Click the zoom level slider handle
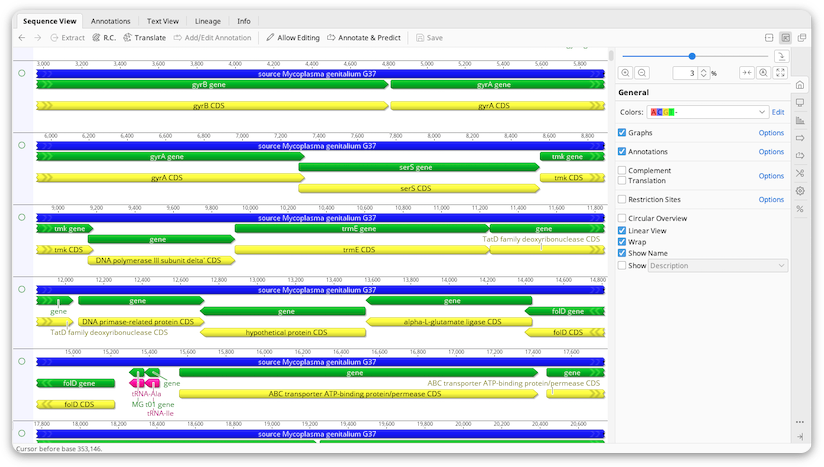This screenshot has height=467, width=824. [692, 56]
